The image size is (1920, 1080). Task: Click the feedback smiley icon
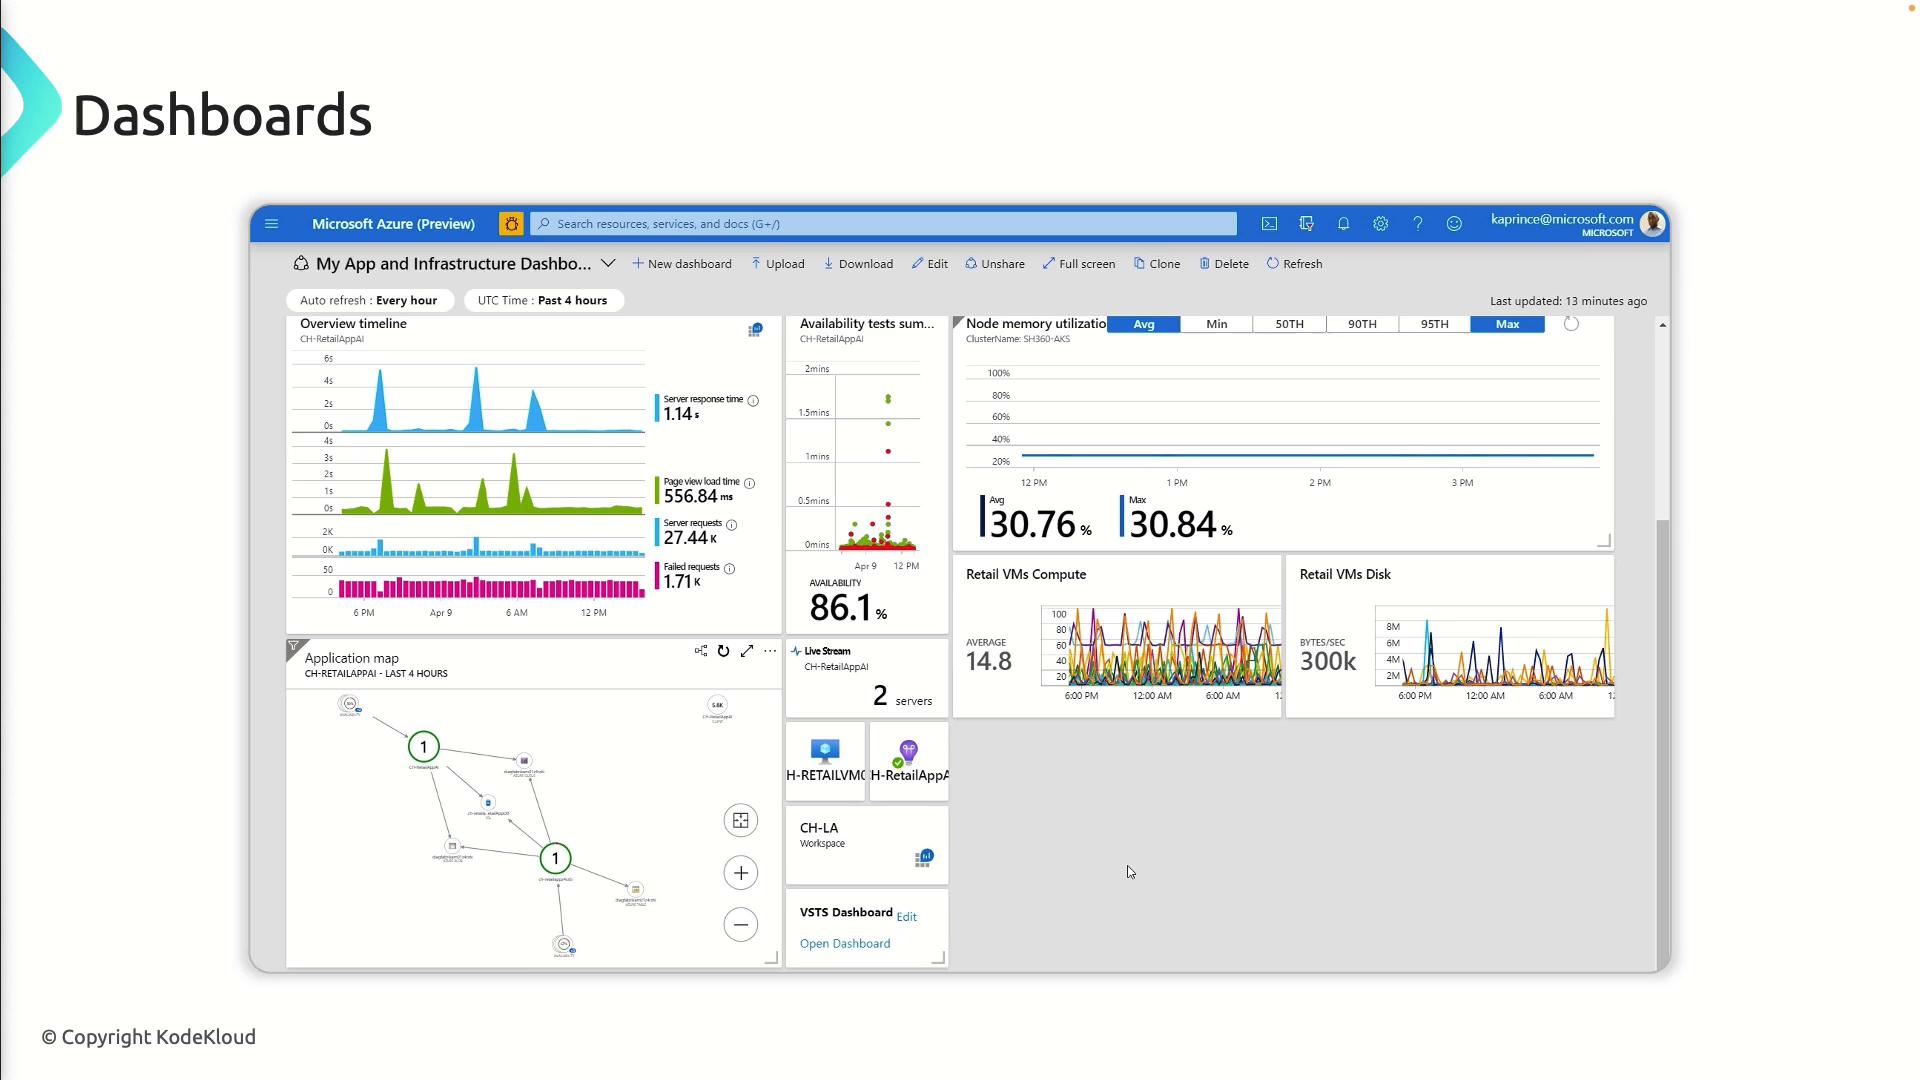(1454, 224)
